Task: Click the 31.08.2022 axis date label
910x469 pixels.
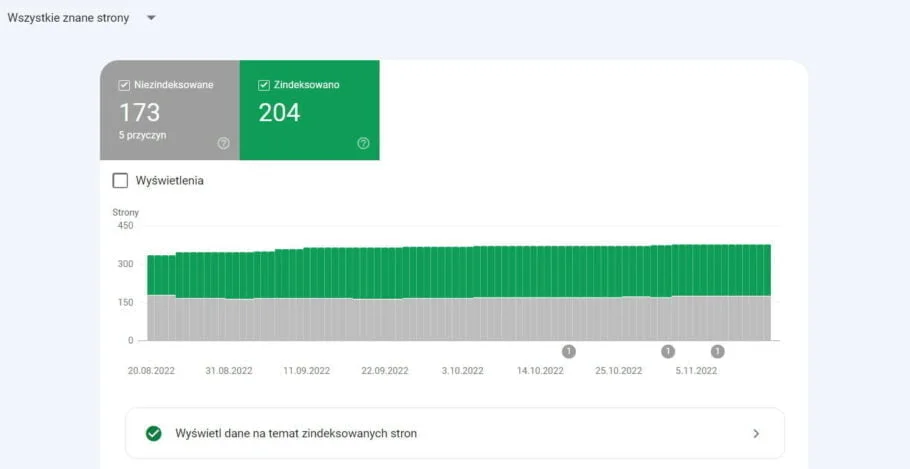Action: pos(229,371)
